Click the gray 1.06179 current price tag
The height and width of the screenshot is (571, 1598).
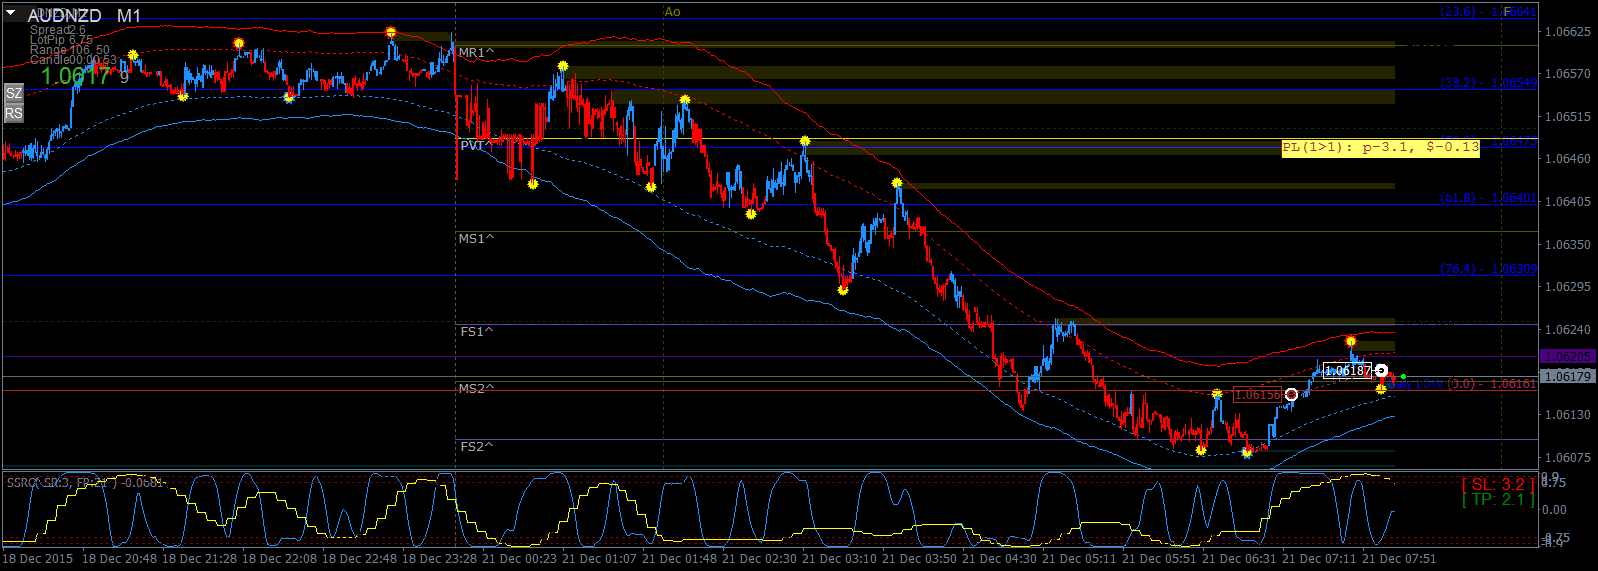click(1567, 377)
